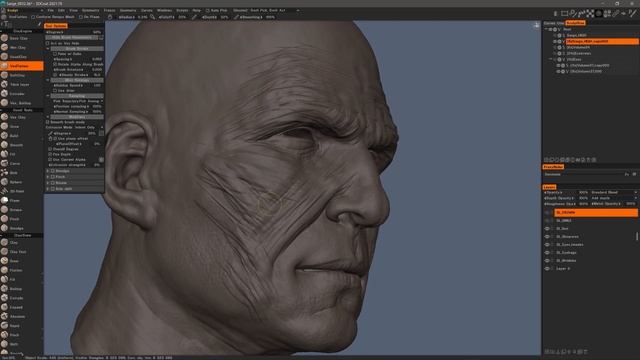Image resolution: width=640 pixels, height=360 pixels.
Task: Open the Geometry menu
Action: 128,10
